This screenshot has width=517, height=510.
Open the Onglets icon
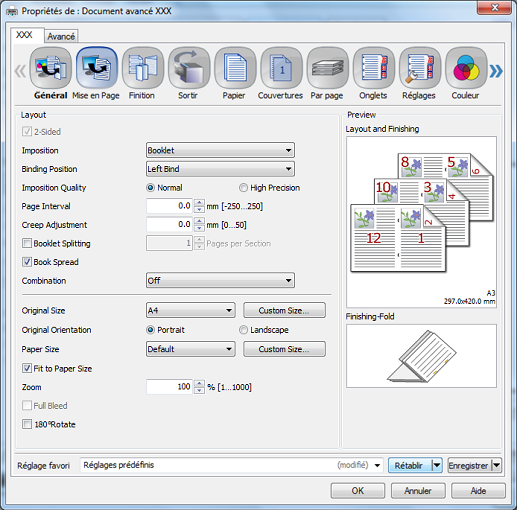(x=374, y=68)
